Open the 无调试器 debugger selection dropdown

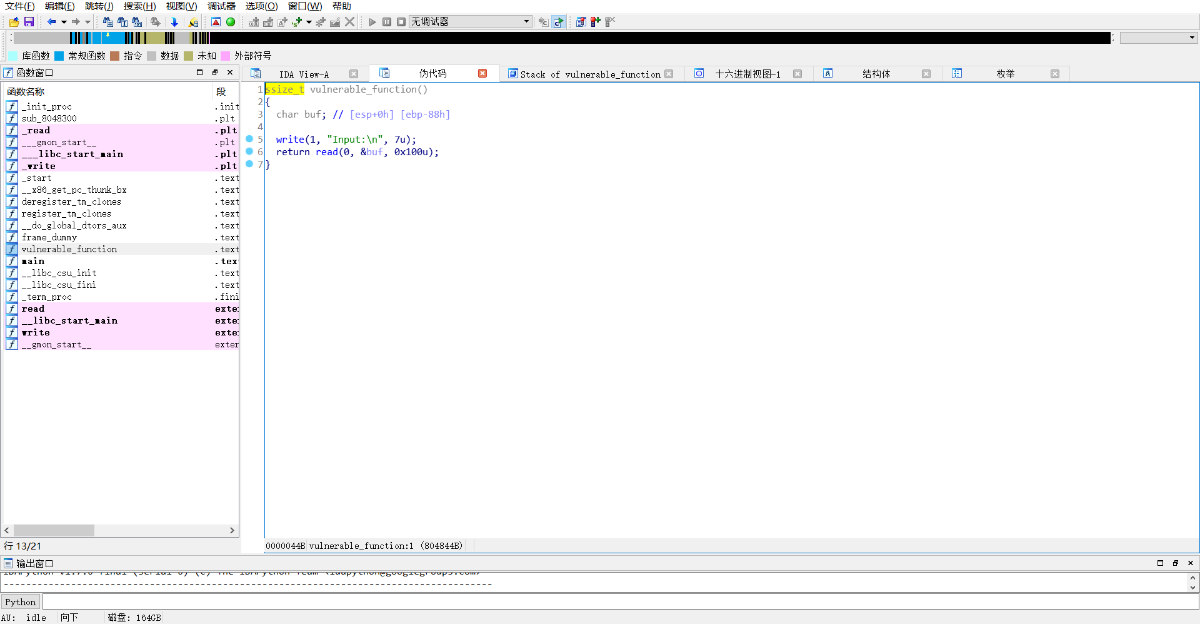(x=470, y=22)
